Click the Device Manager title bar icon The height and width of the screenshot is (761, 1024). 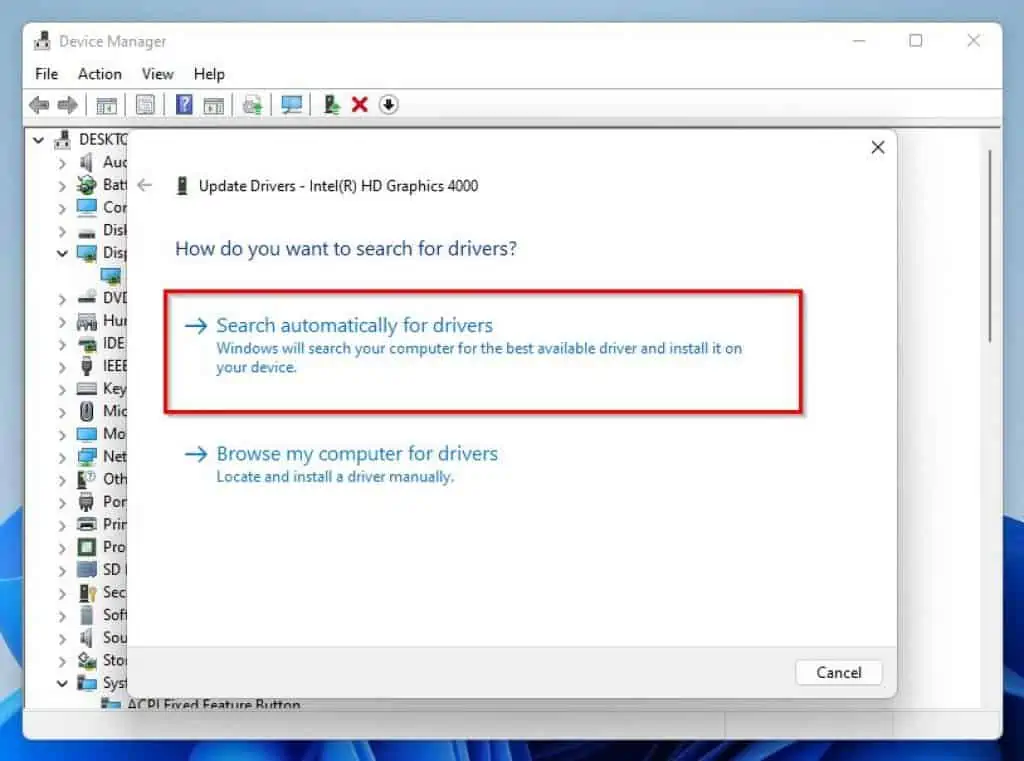click(x=43, y=40)
